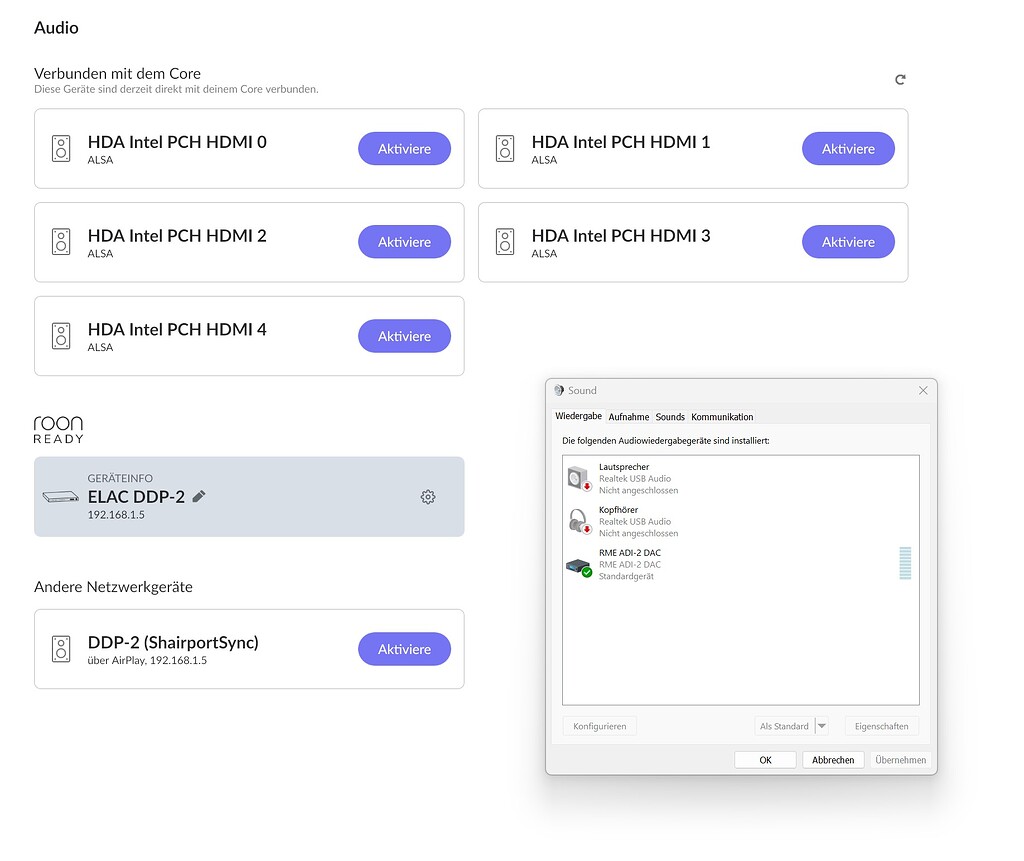This screenshot has height=861, width=1024.
Task: Select 'Standardgerät' status text
Action: pos(626,576)
